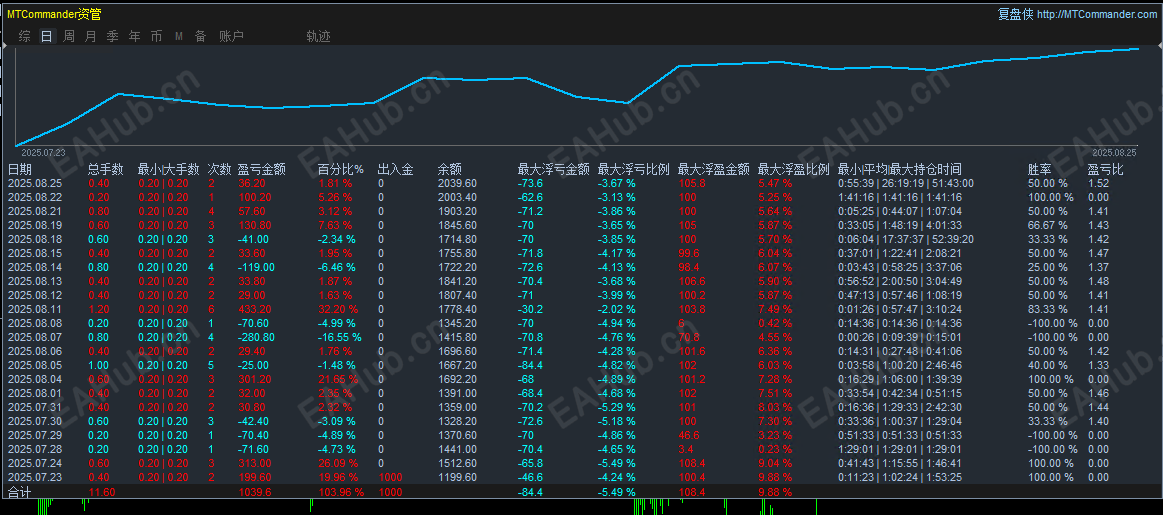Screen dimensions: 1163x515
Task: Click the MTCommander资管 title text
Action: coord(54,14)
